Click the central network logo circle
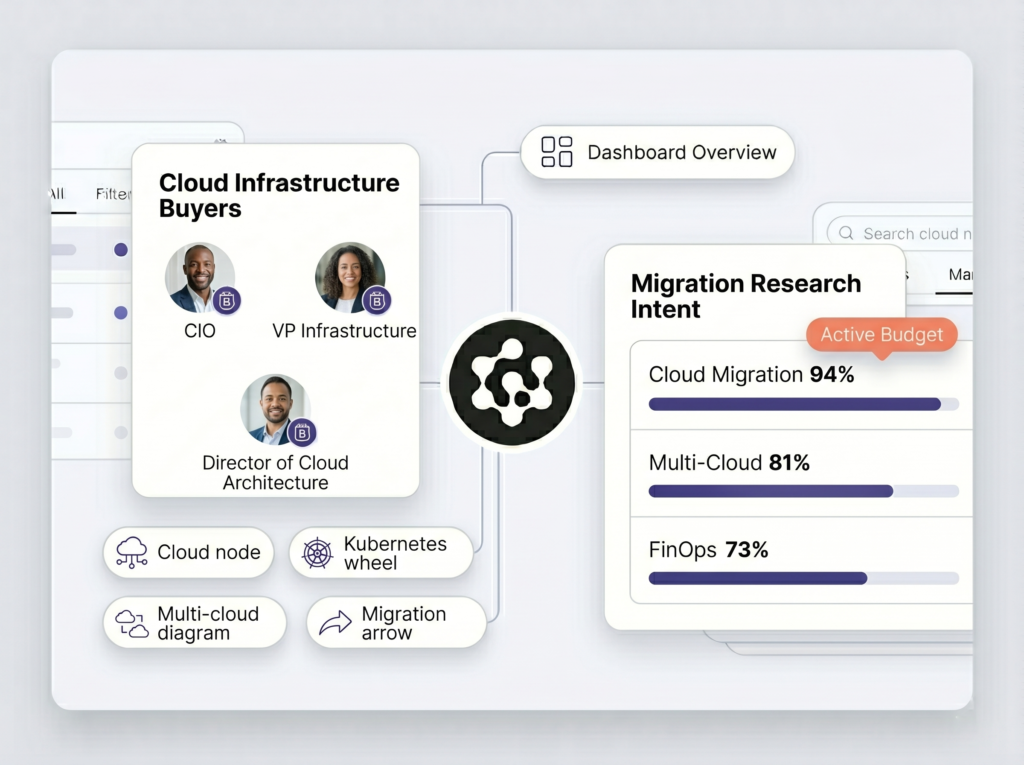Image resolution: width=1024 pixels, height=765 pixels. 512,383
